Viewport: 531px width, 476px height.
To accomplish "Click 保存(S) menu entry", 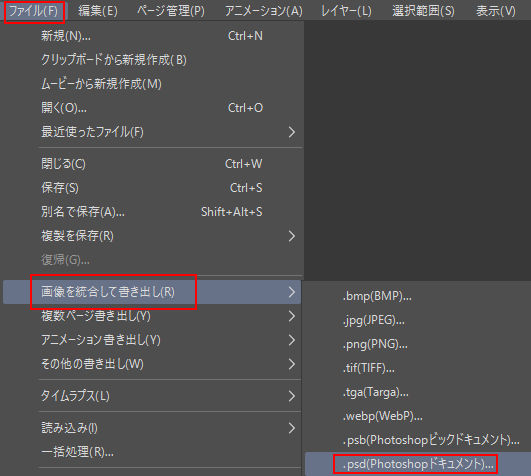I will point(152,188).
